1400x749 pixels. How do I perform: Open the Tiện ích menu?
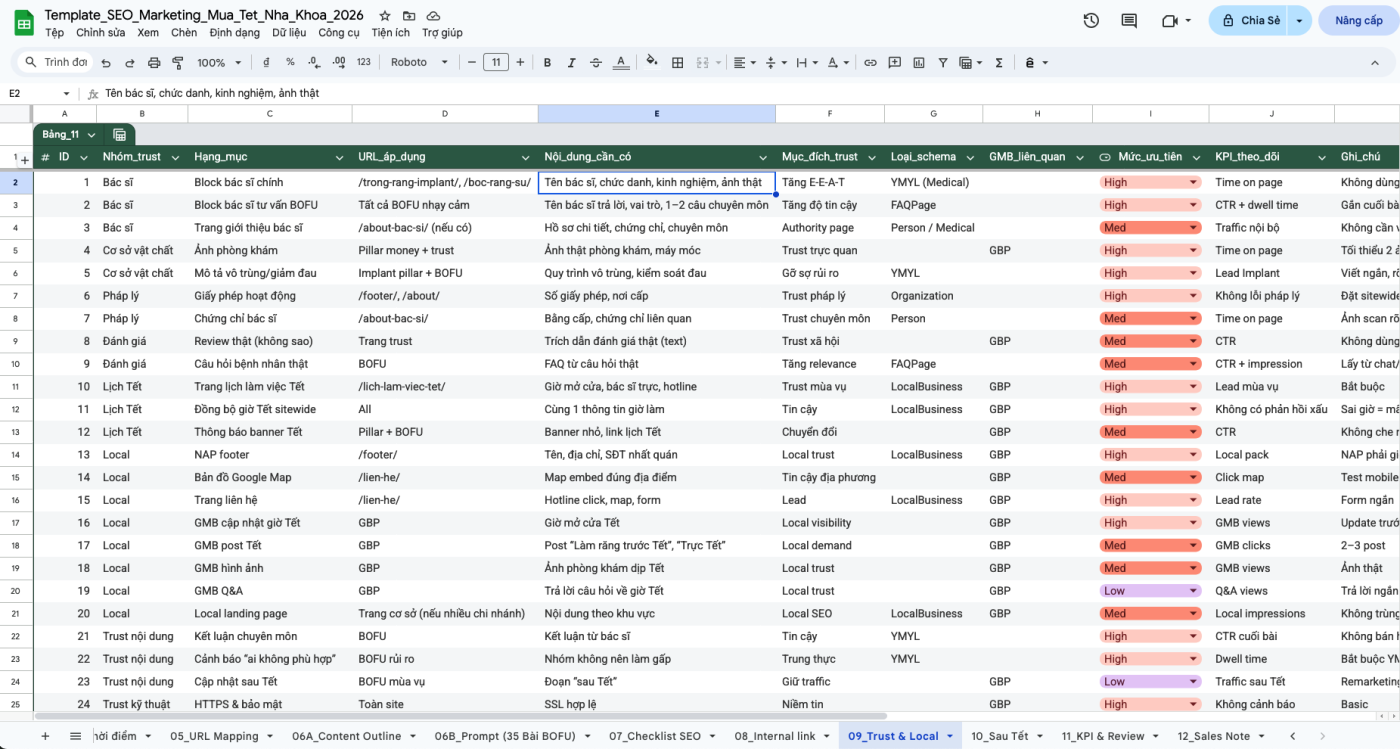390,33
